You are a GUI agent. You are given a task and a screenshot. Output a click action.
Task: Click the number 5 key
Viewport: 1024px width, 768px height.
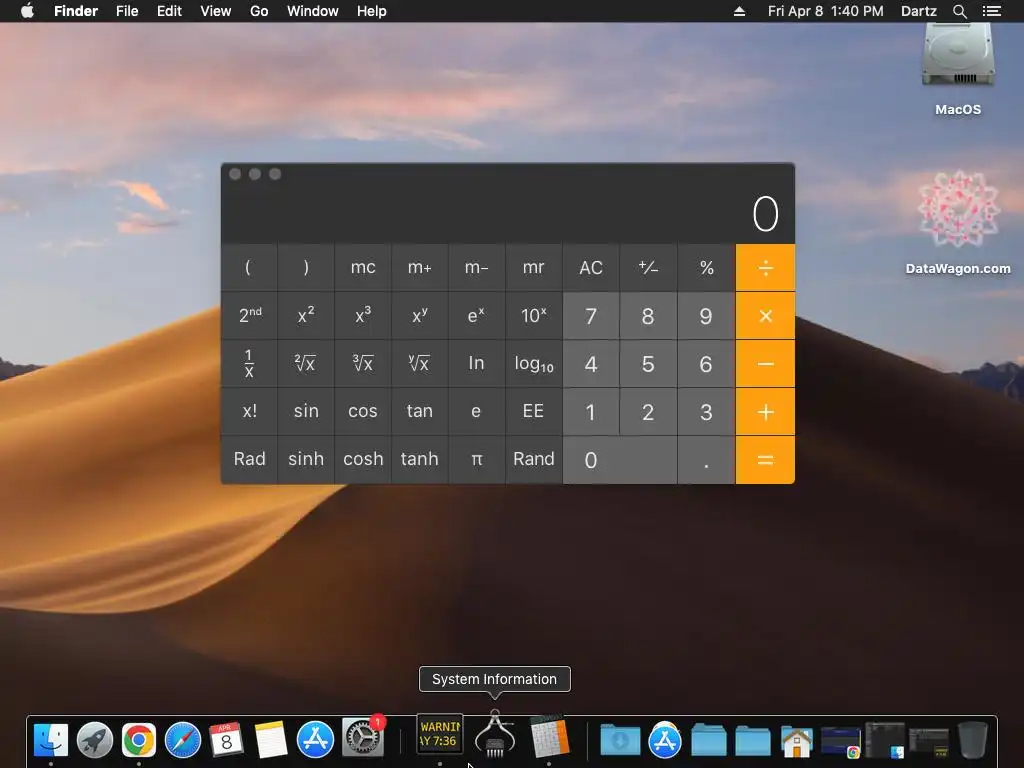click(648, 364)
